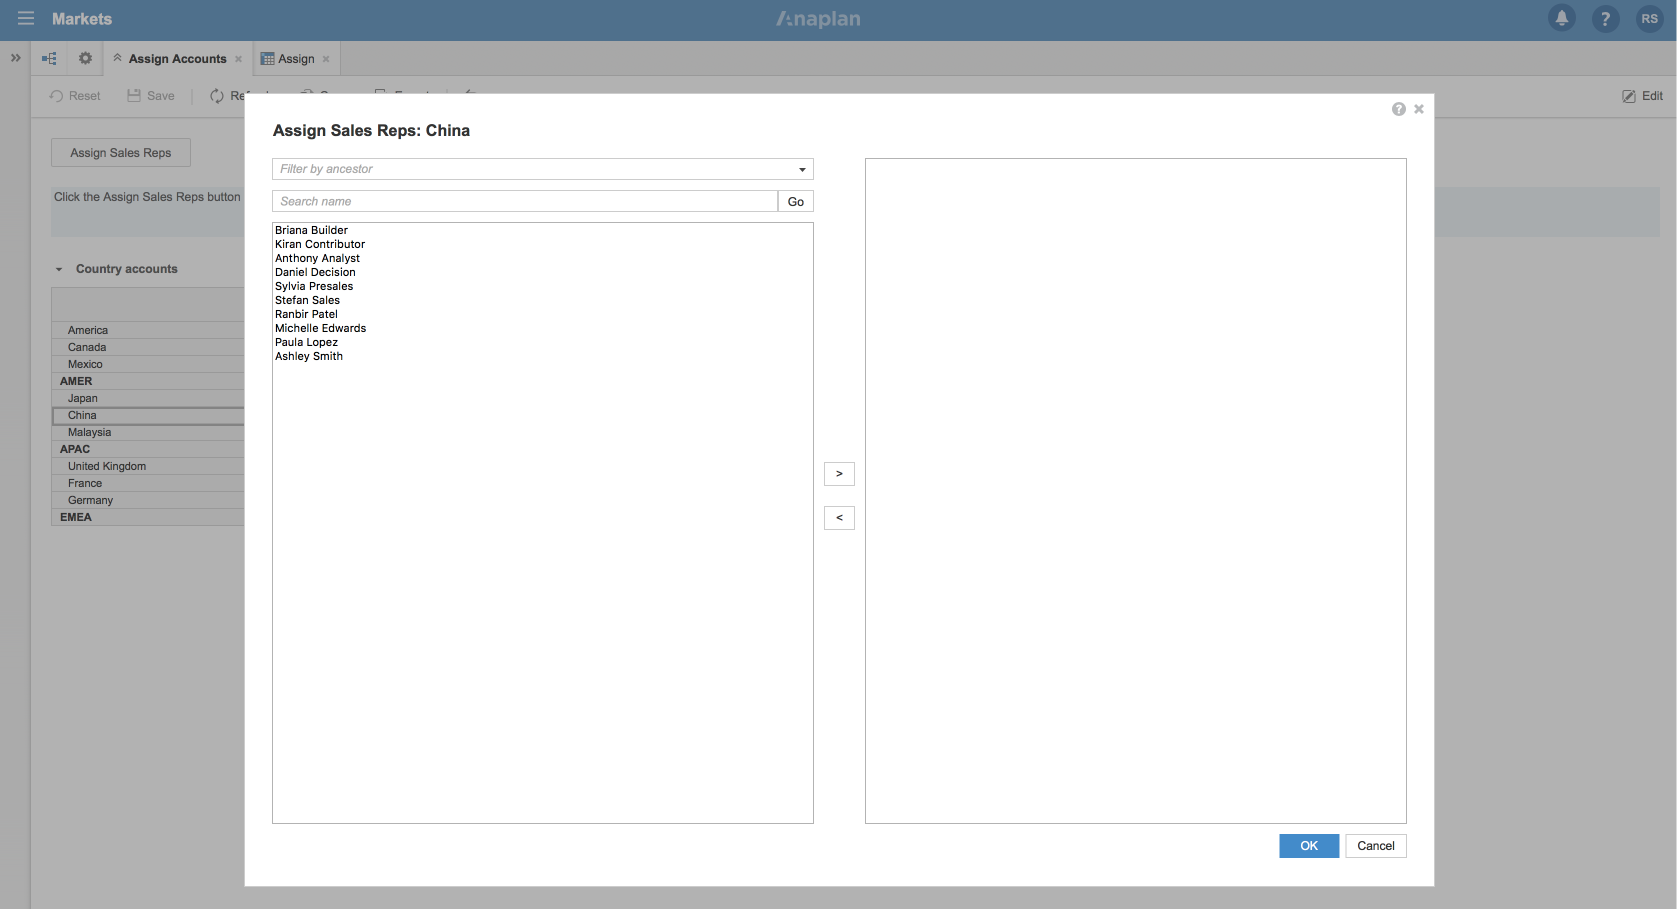Click the Reset toolbar button
The image size is (1677, 909).
(x=75, y=96)
